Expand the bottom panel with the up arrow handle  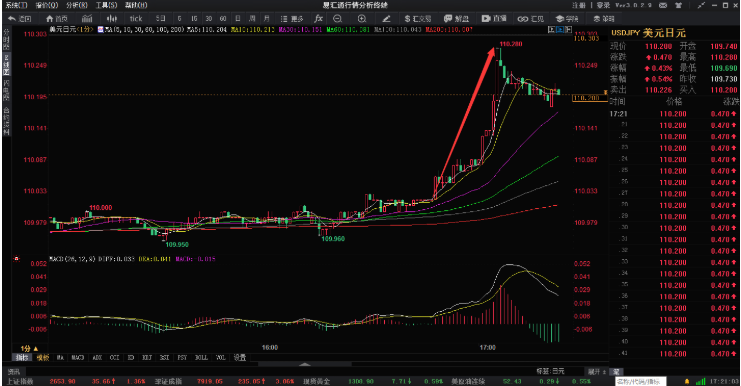click(x=305, y=364)
